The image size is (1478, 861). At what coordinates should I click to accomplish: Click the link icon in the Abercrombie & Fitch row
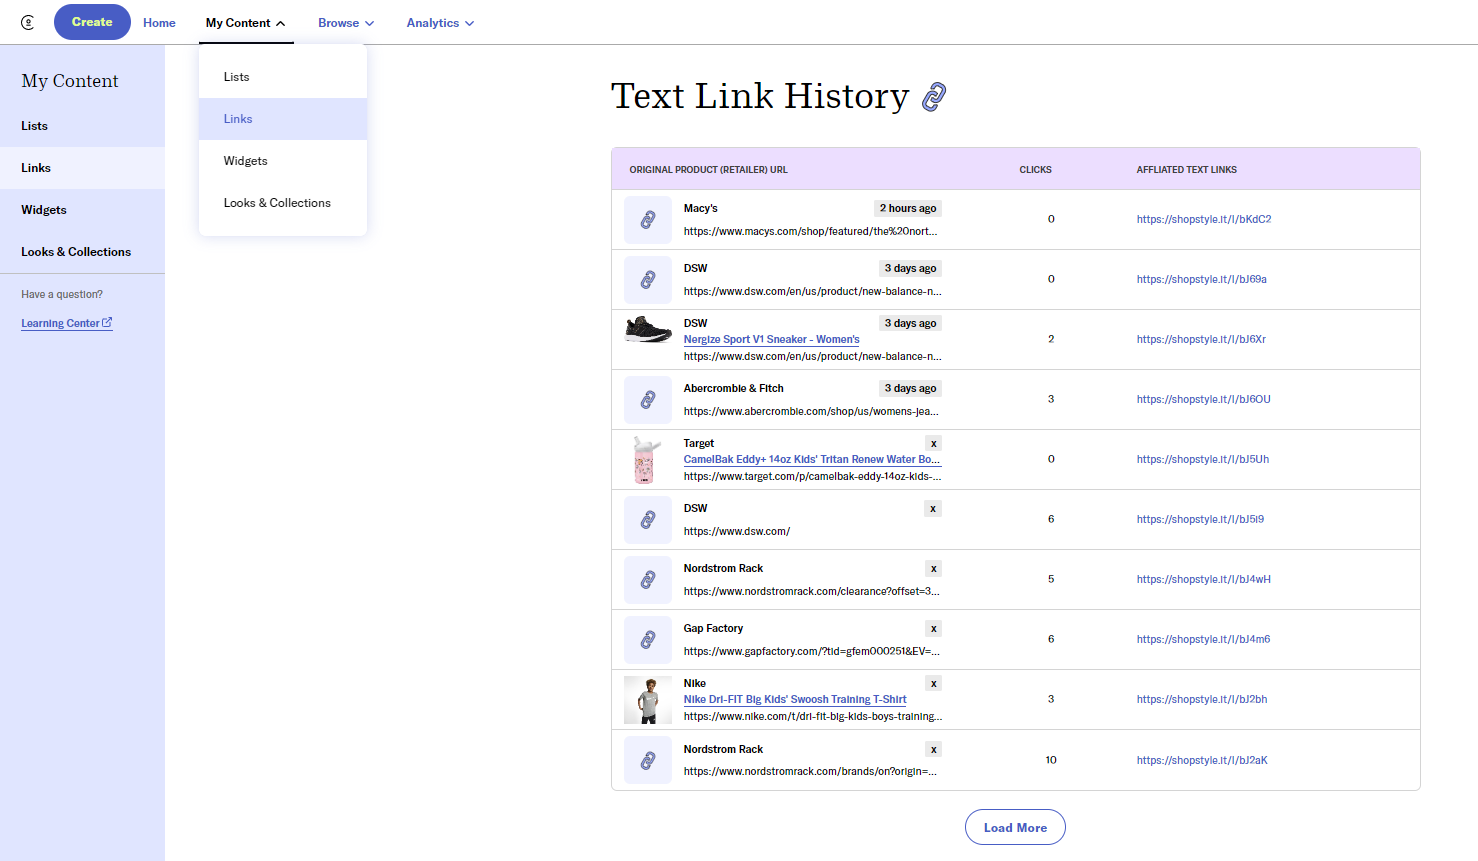click(648, 400)
